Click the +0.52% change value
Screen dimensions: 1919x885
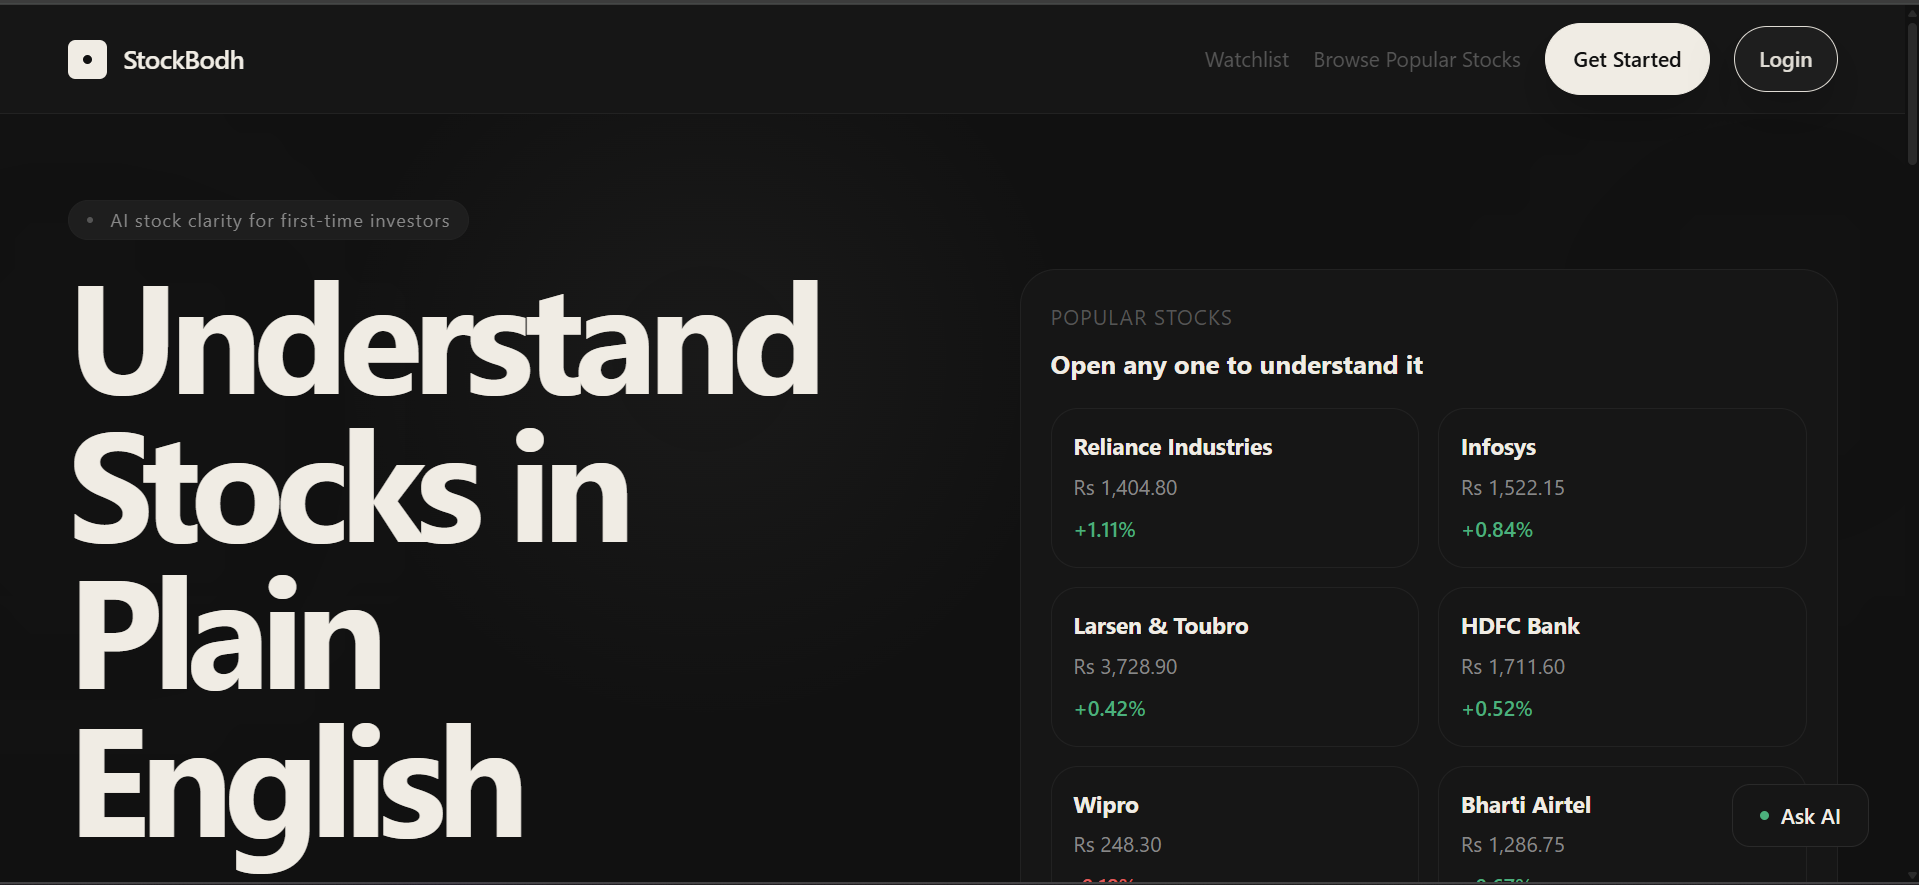coord(1496,709)
